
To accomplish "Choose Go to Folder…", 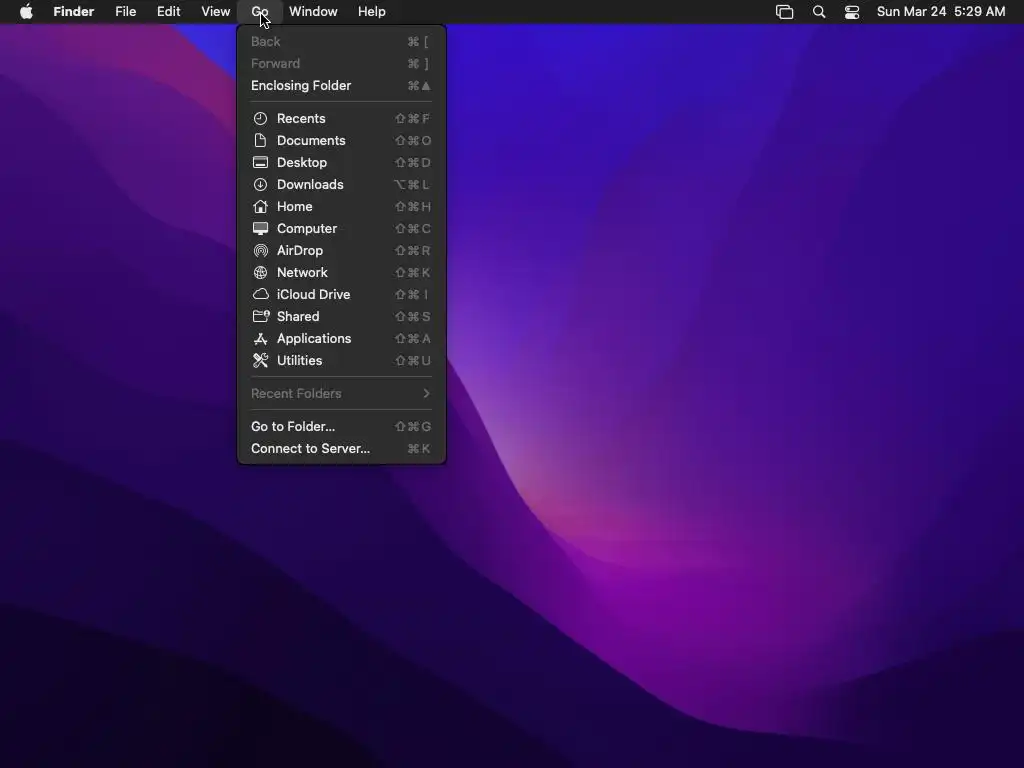I will (x=342, y=426).
